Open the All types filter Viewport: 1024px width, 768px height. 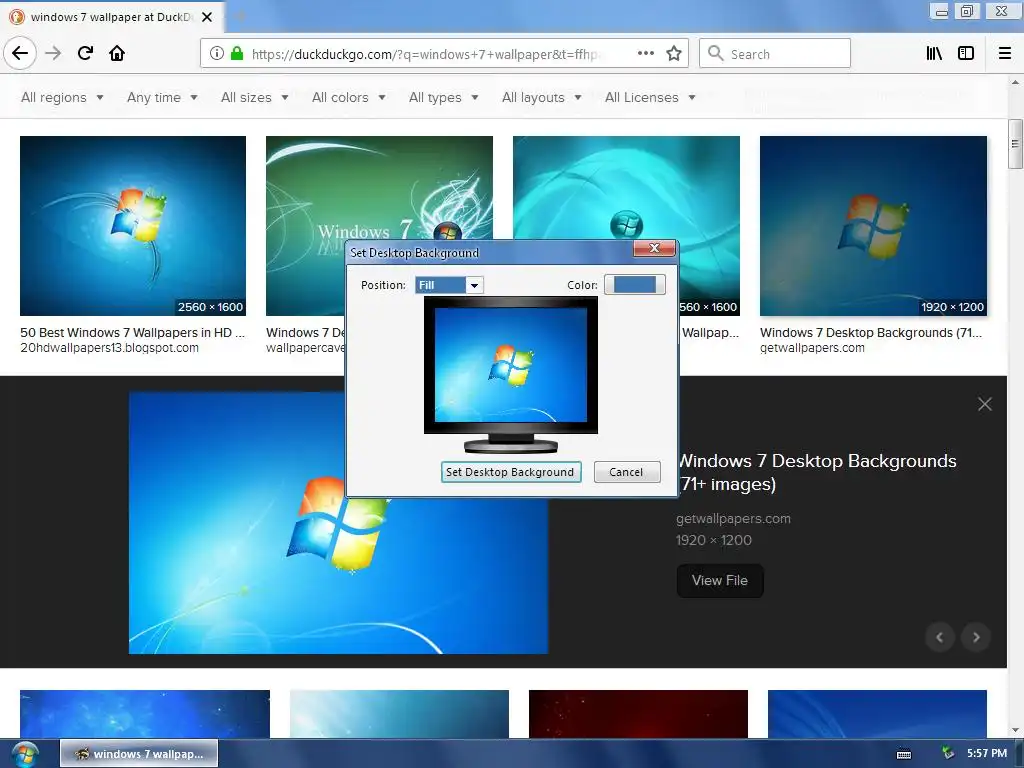443,97
